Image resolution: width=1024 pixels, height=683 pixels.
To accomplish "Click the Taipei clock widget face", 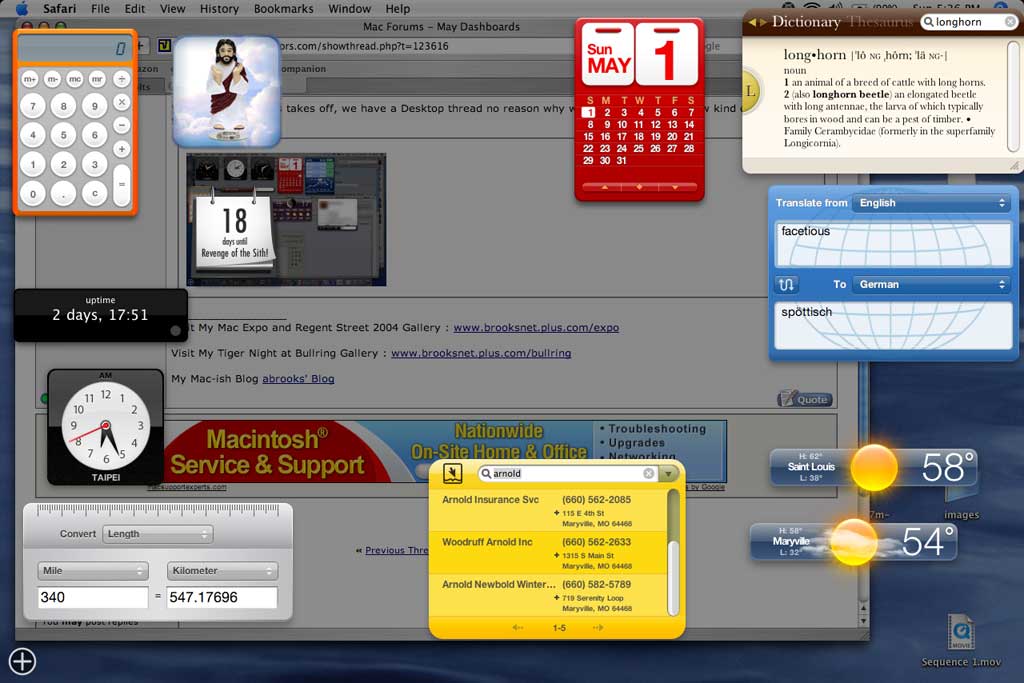I will 105,426.
